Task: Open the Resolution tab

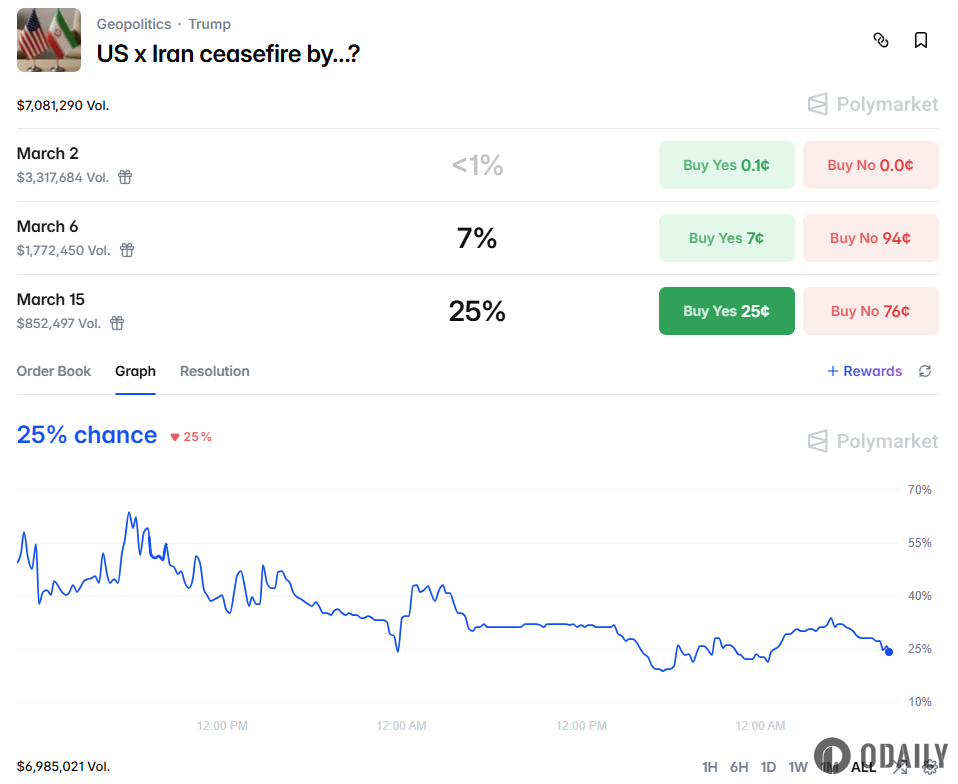Action: (214, 371)
